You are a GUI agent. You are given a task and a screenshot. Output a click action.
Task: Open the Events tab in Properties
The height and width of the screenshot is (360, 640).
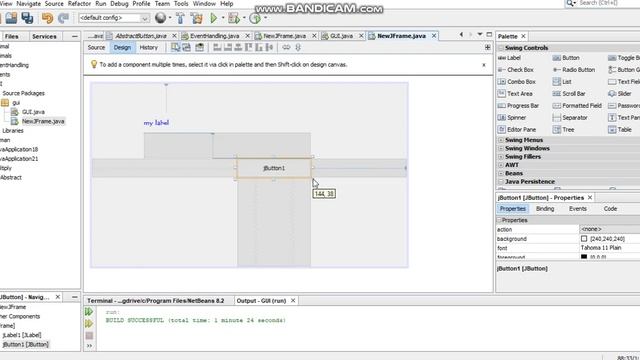pyautogui.click(x=578, y=209)
